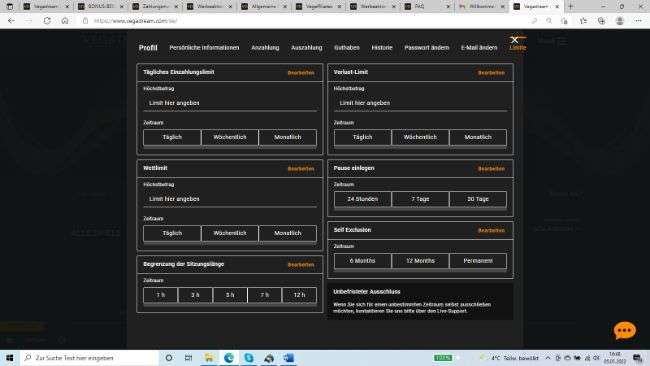Open the Historie tab
Image resolution: width=650 pixels, height=366 pixels.
point(382,48)
